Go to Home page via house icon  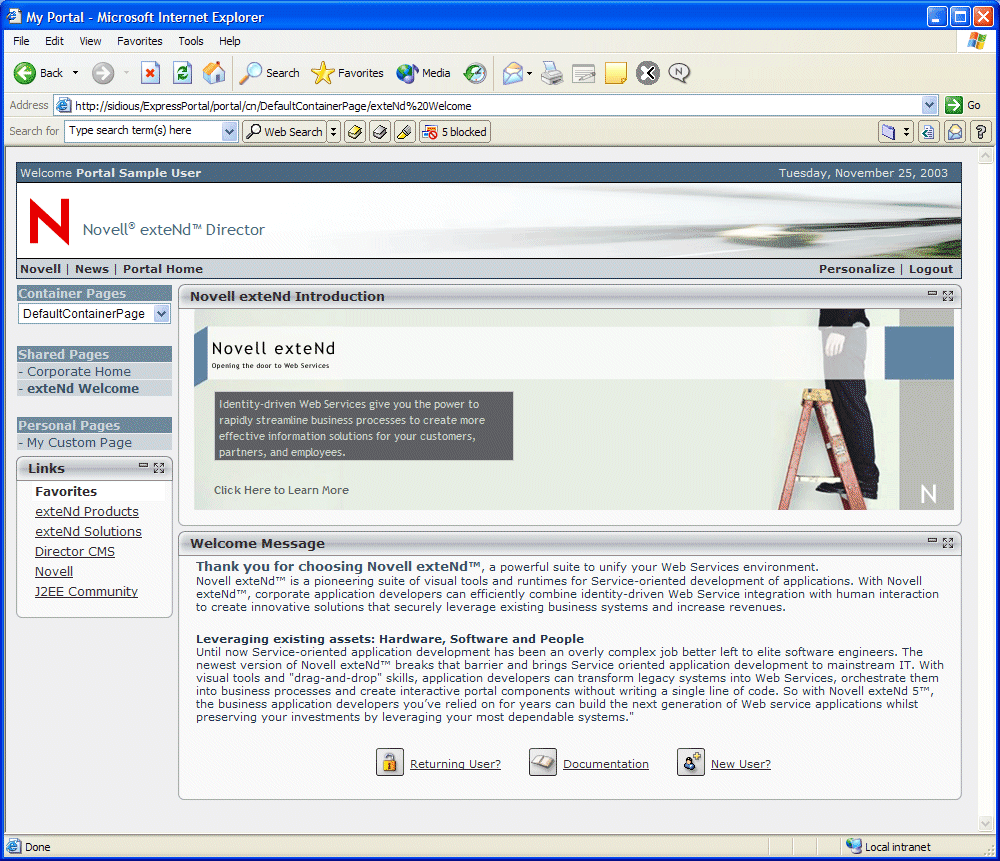point(214,73)
